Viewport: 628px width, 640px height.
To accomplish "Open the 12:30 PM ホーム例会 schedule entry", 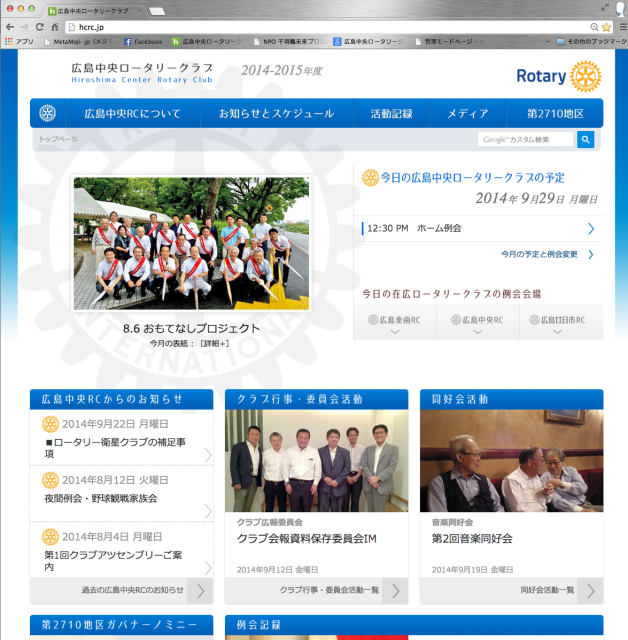I will coord(478,229).
